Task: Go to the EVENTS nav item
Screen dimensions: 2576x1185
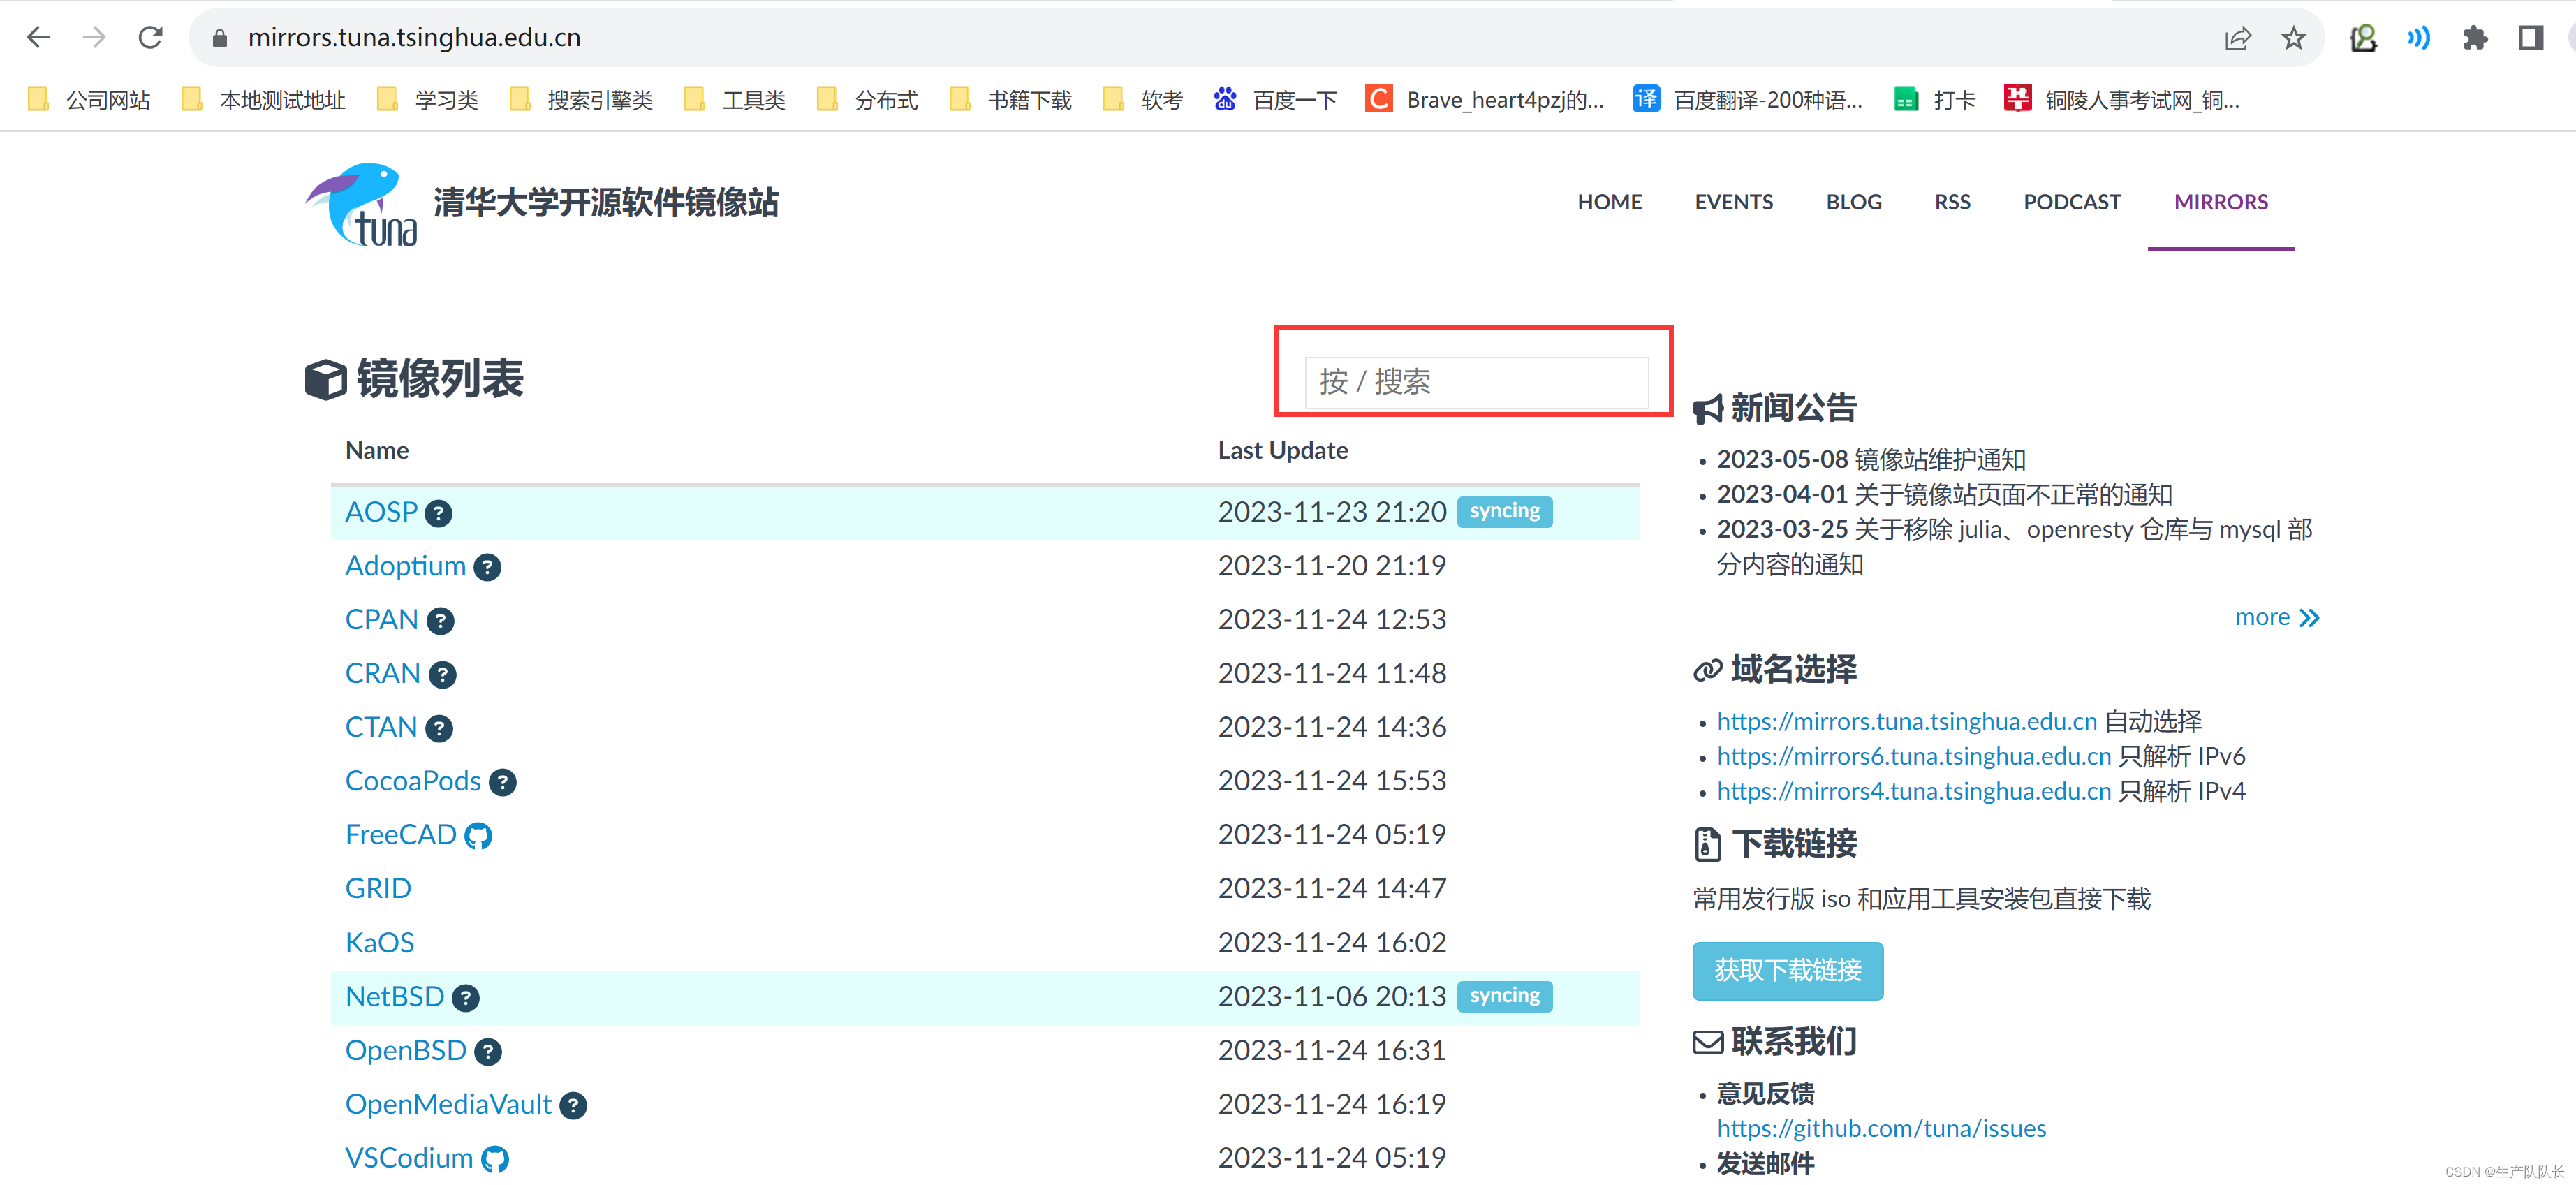Action: 1733,202
